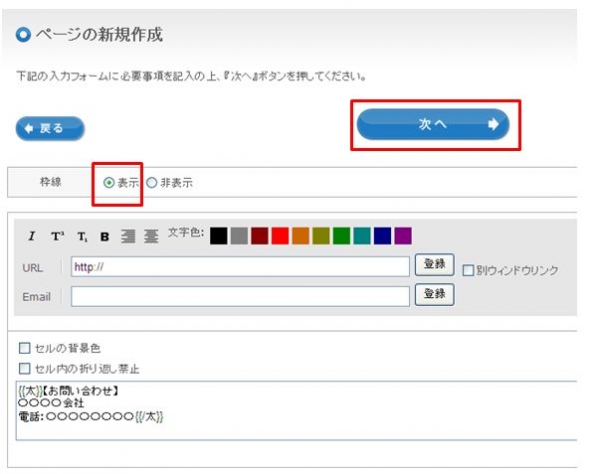Select the 表示 border radio button
The height and width of the screenshot is (474, 599).
109,183
